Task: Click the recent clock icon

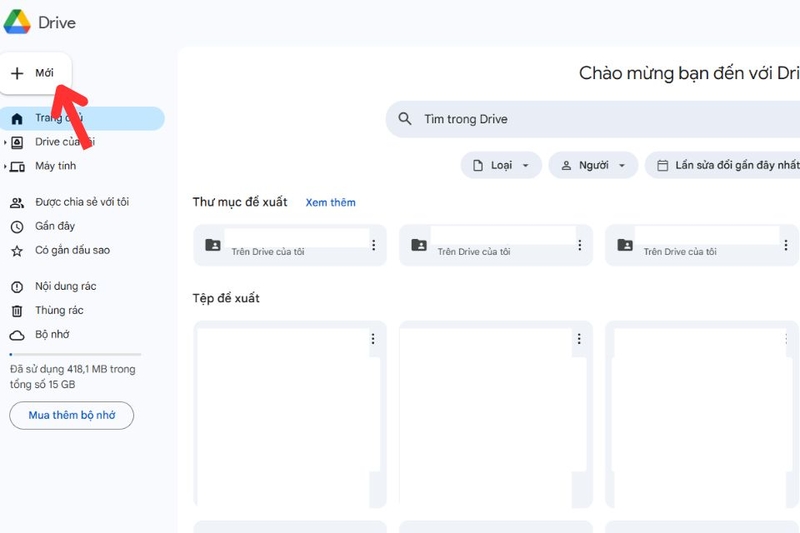Action: [x=17, y=227]
